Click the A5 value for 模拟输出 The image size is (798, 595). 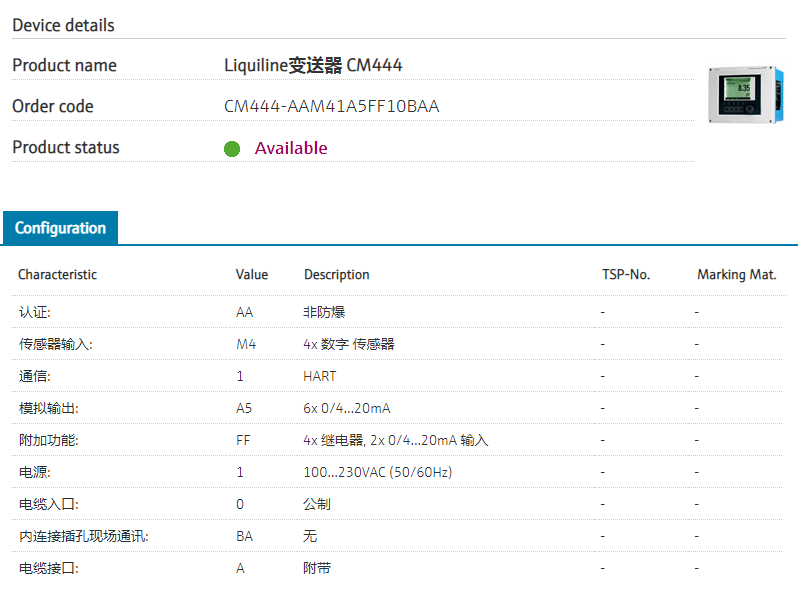point(244,408)
